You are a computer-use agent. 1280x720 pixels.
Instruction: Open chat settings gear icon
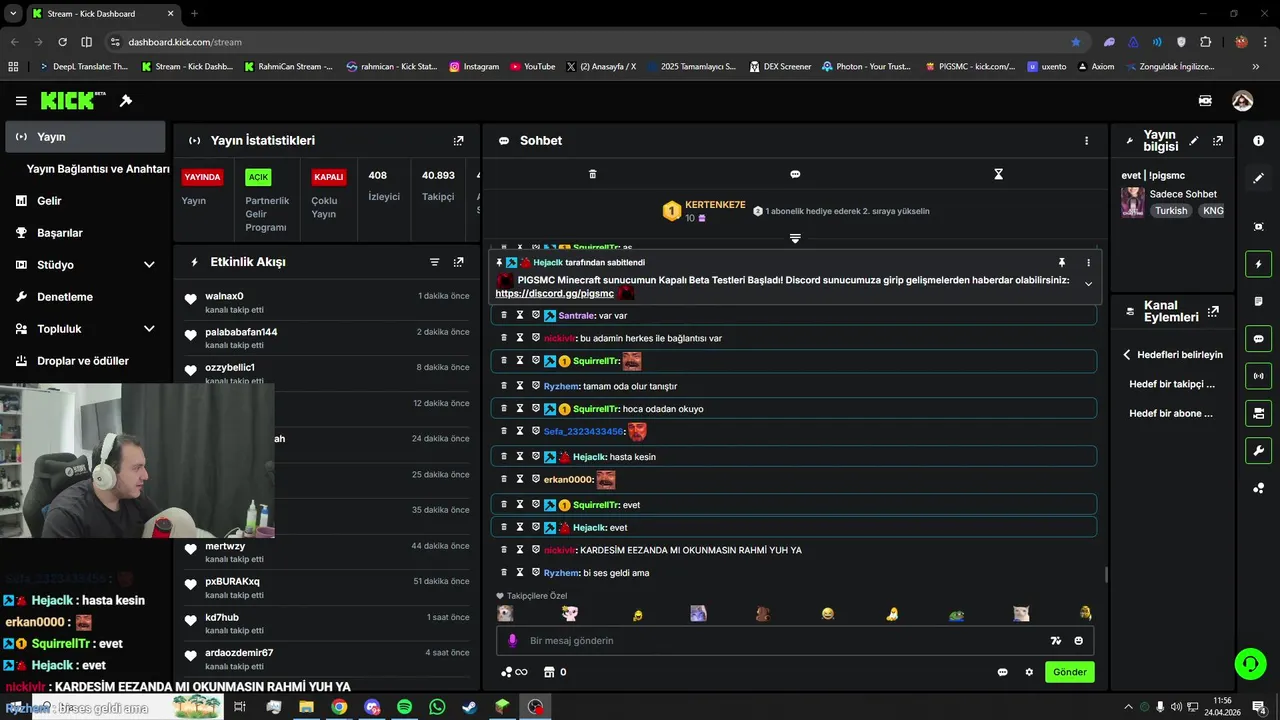1029,672
